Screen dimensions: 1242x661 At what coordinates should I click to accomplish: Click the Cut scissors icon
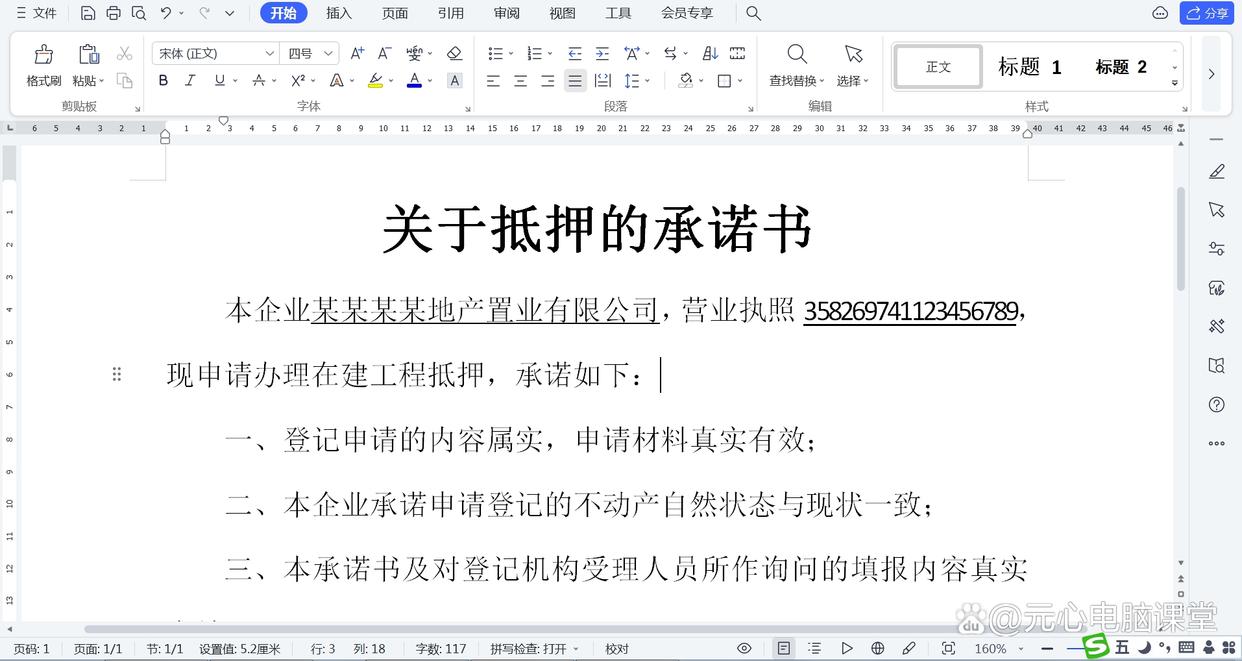coord(125,53)
